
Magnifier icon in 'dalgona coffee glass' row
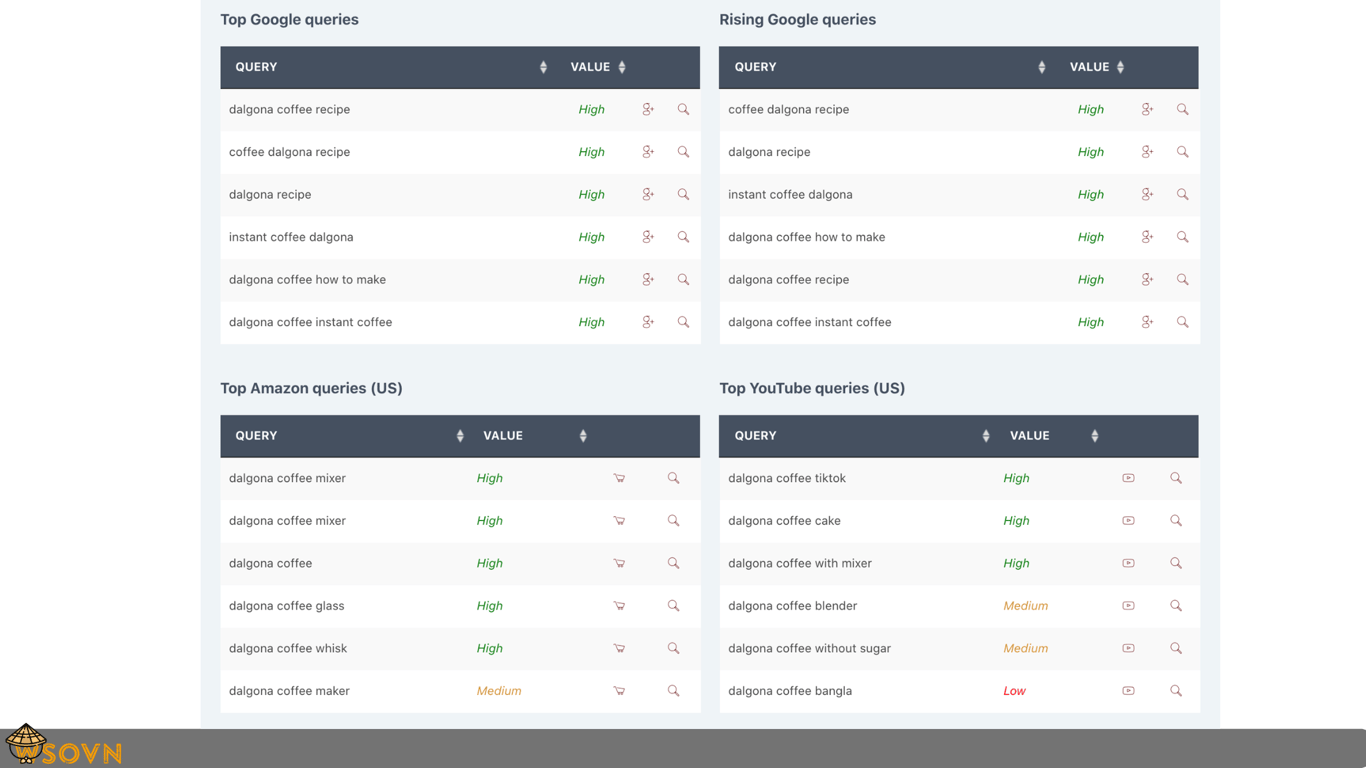[673, 606]
